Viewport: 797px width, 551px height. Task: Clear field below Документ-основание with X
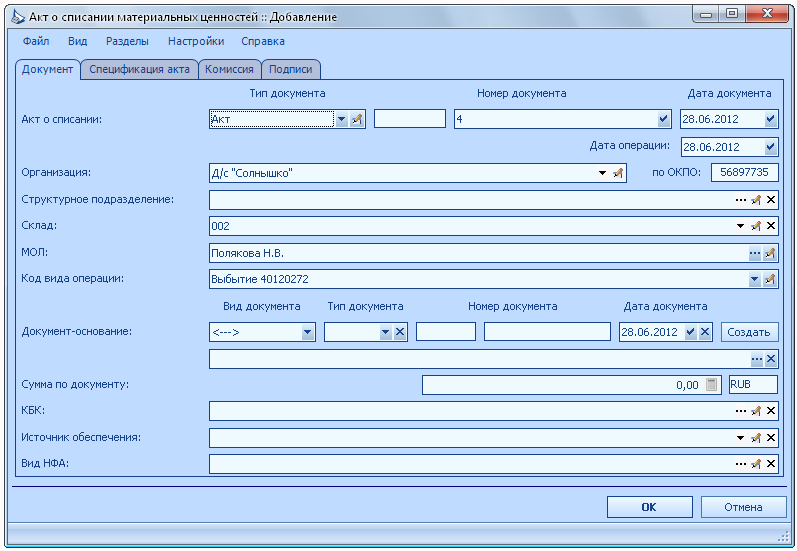pos(771,359)
